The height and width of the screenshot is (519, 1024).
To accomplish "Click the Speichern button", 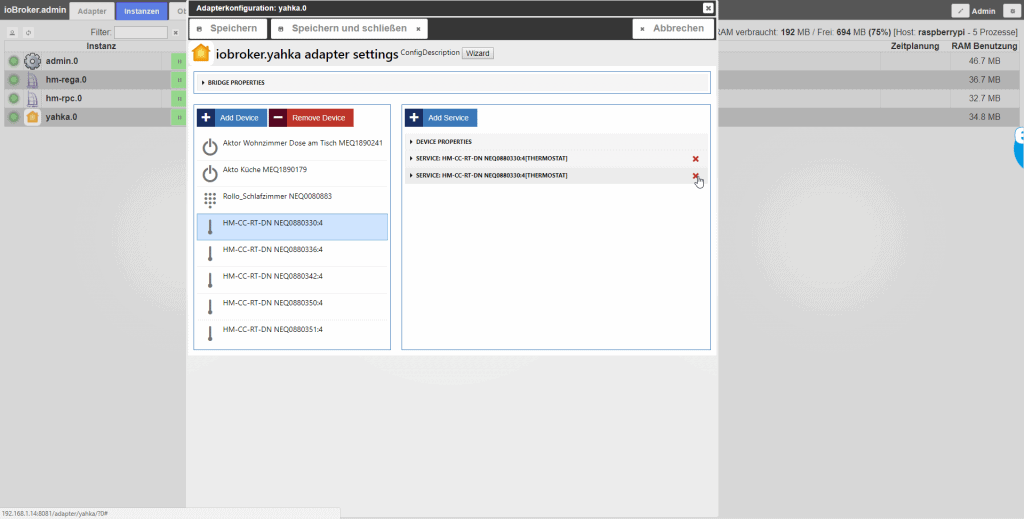I will (228, 29).
